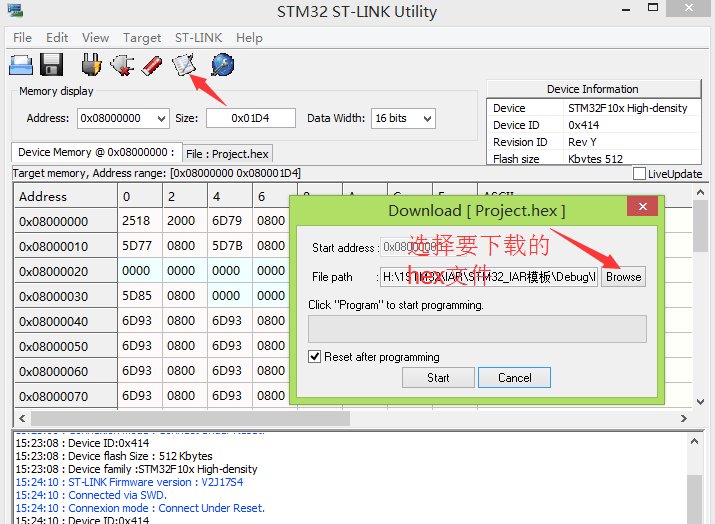Click Revision ID value Rev Y
The width and height of the screenshot is (715, 524).
click(x=582, y=142)
